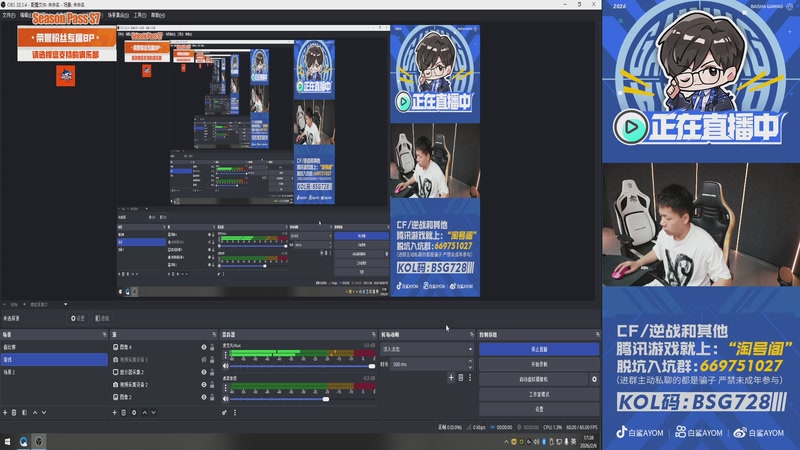Viewport: 800px width, 450px height.
Task: Open Mic/Aux channel options dots
Action: click(x=226, y=354)
